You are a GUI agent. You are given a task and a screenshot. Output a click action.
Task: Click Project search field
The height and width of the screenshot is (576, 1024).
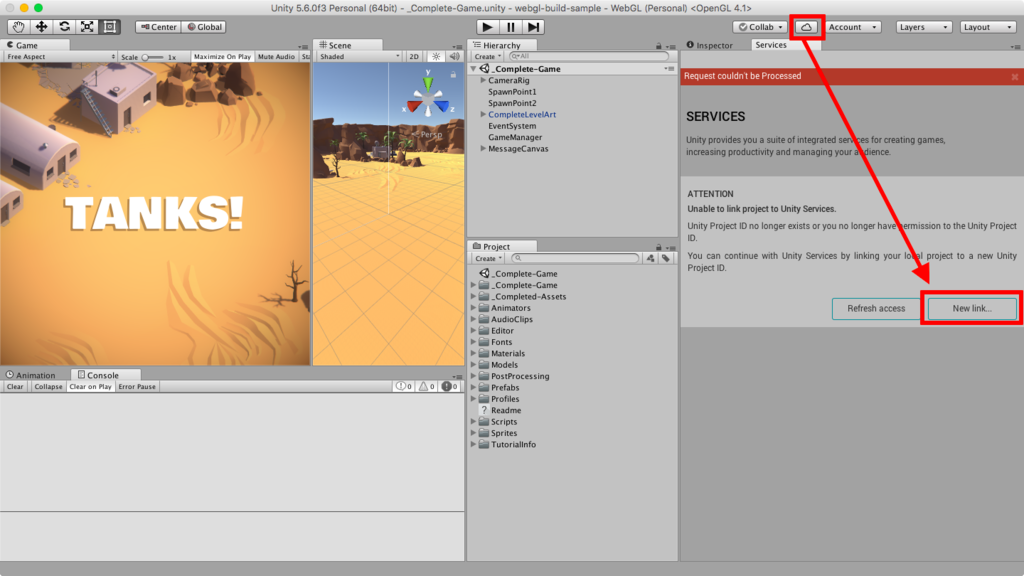(575, 259)
